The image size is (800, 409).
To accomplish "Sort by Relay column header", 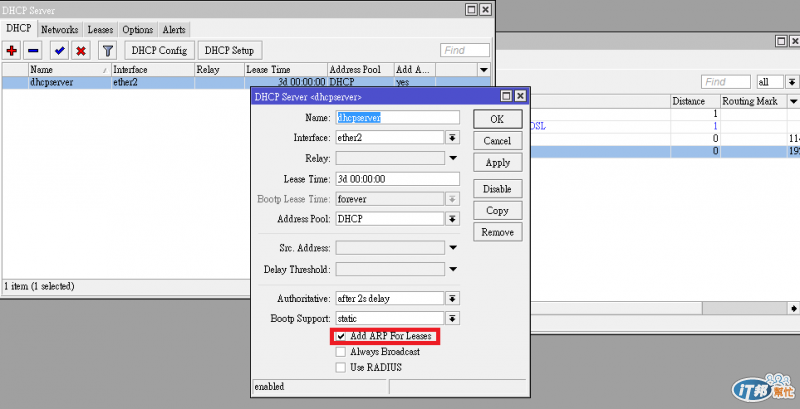I will 219,69.
